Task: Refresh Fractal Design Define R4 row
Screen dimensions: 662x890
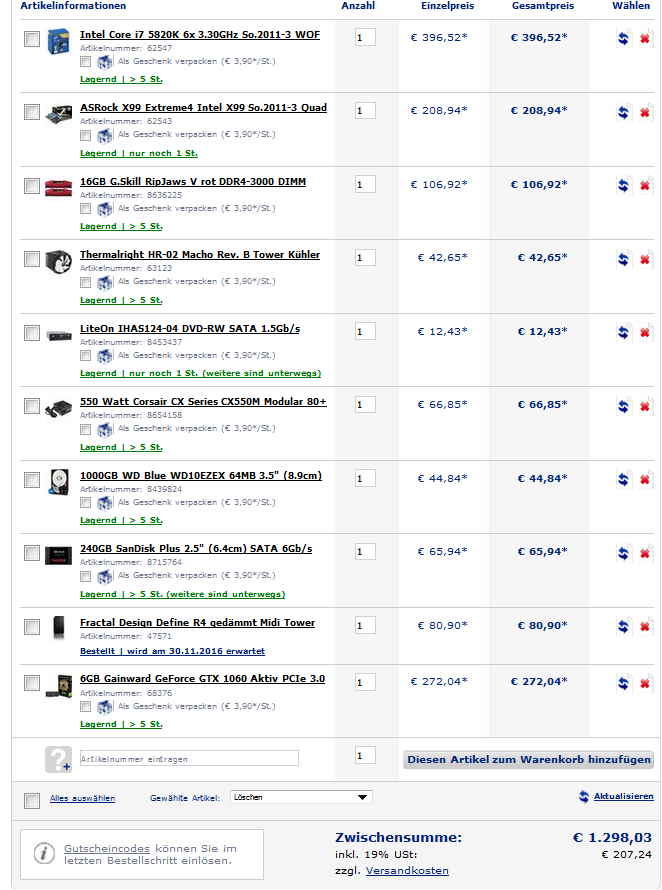Action: [623, 627]
